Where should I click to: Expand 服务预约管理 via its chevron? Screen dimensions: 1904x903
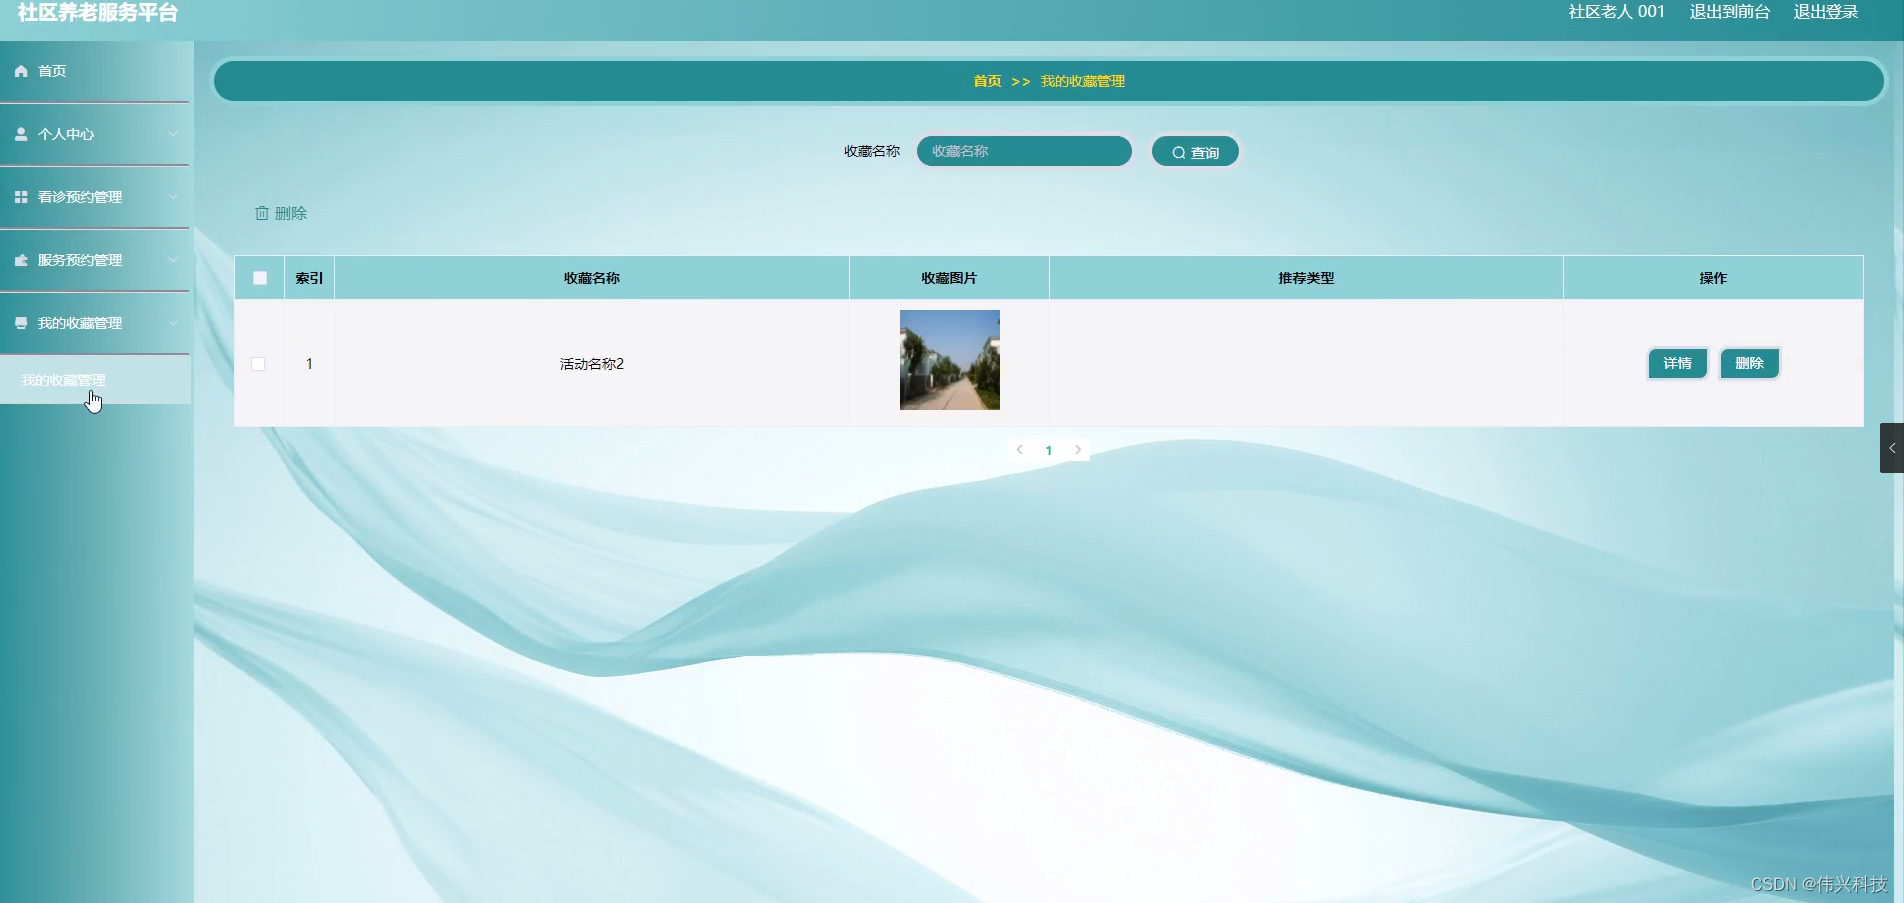click(x=173, y=259)
